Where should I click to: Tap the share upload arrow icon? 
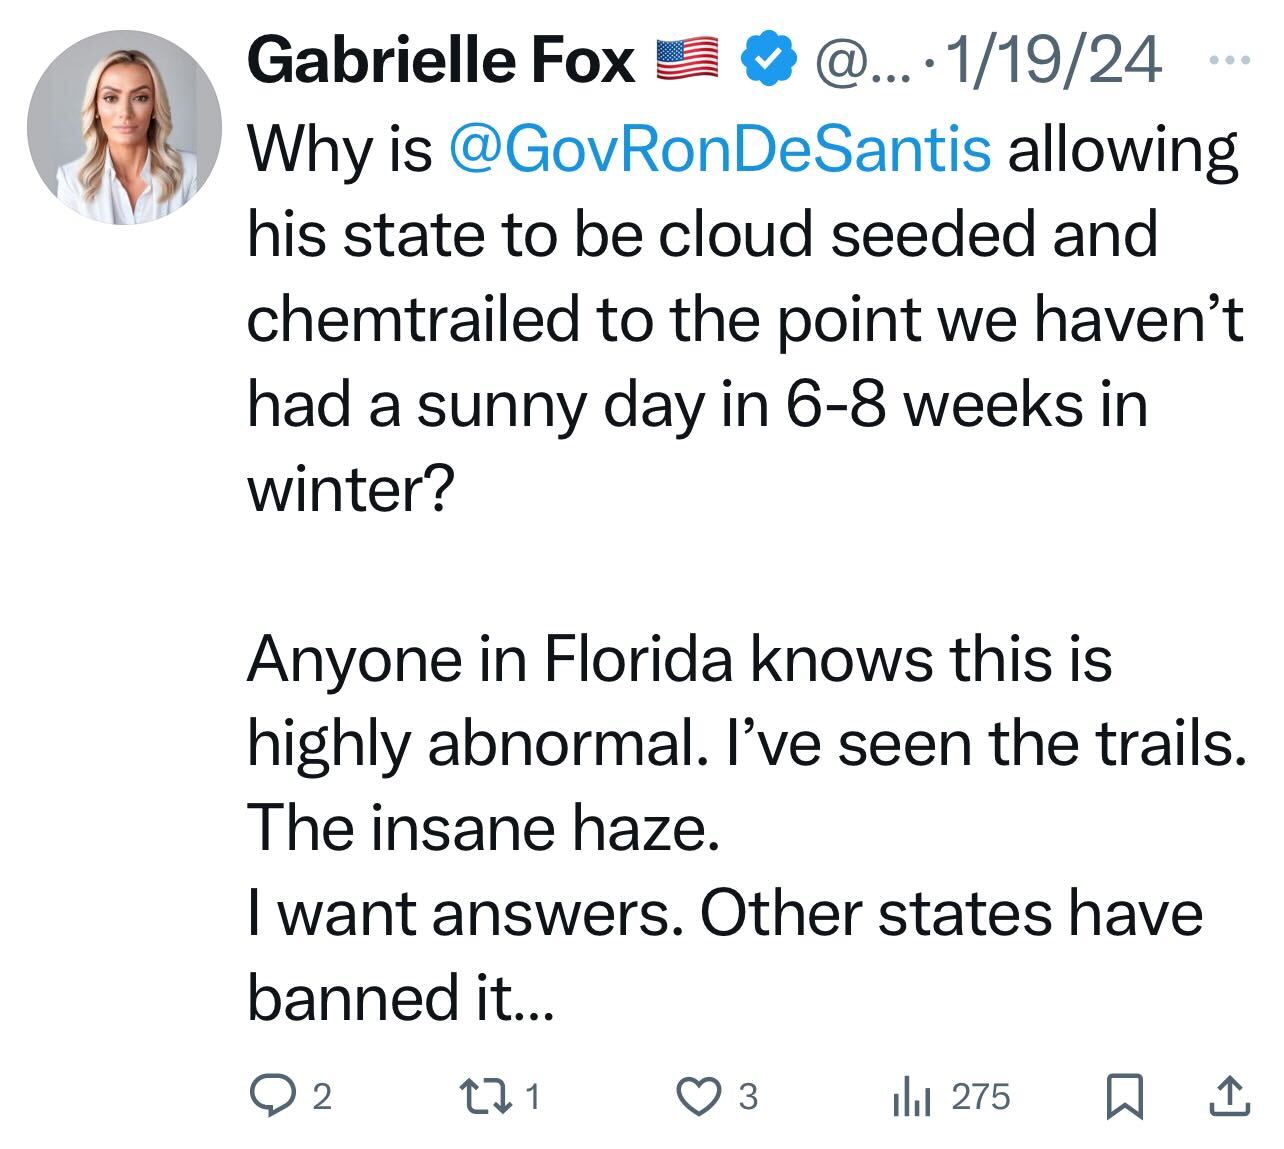(x=1229, y=1096)
